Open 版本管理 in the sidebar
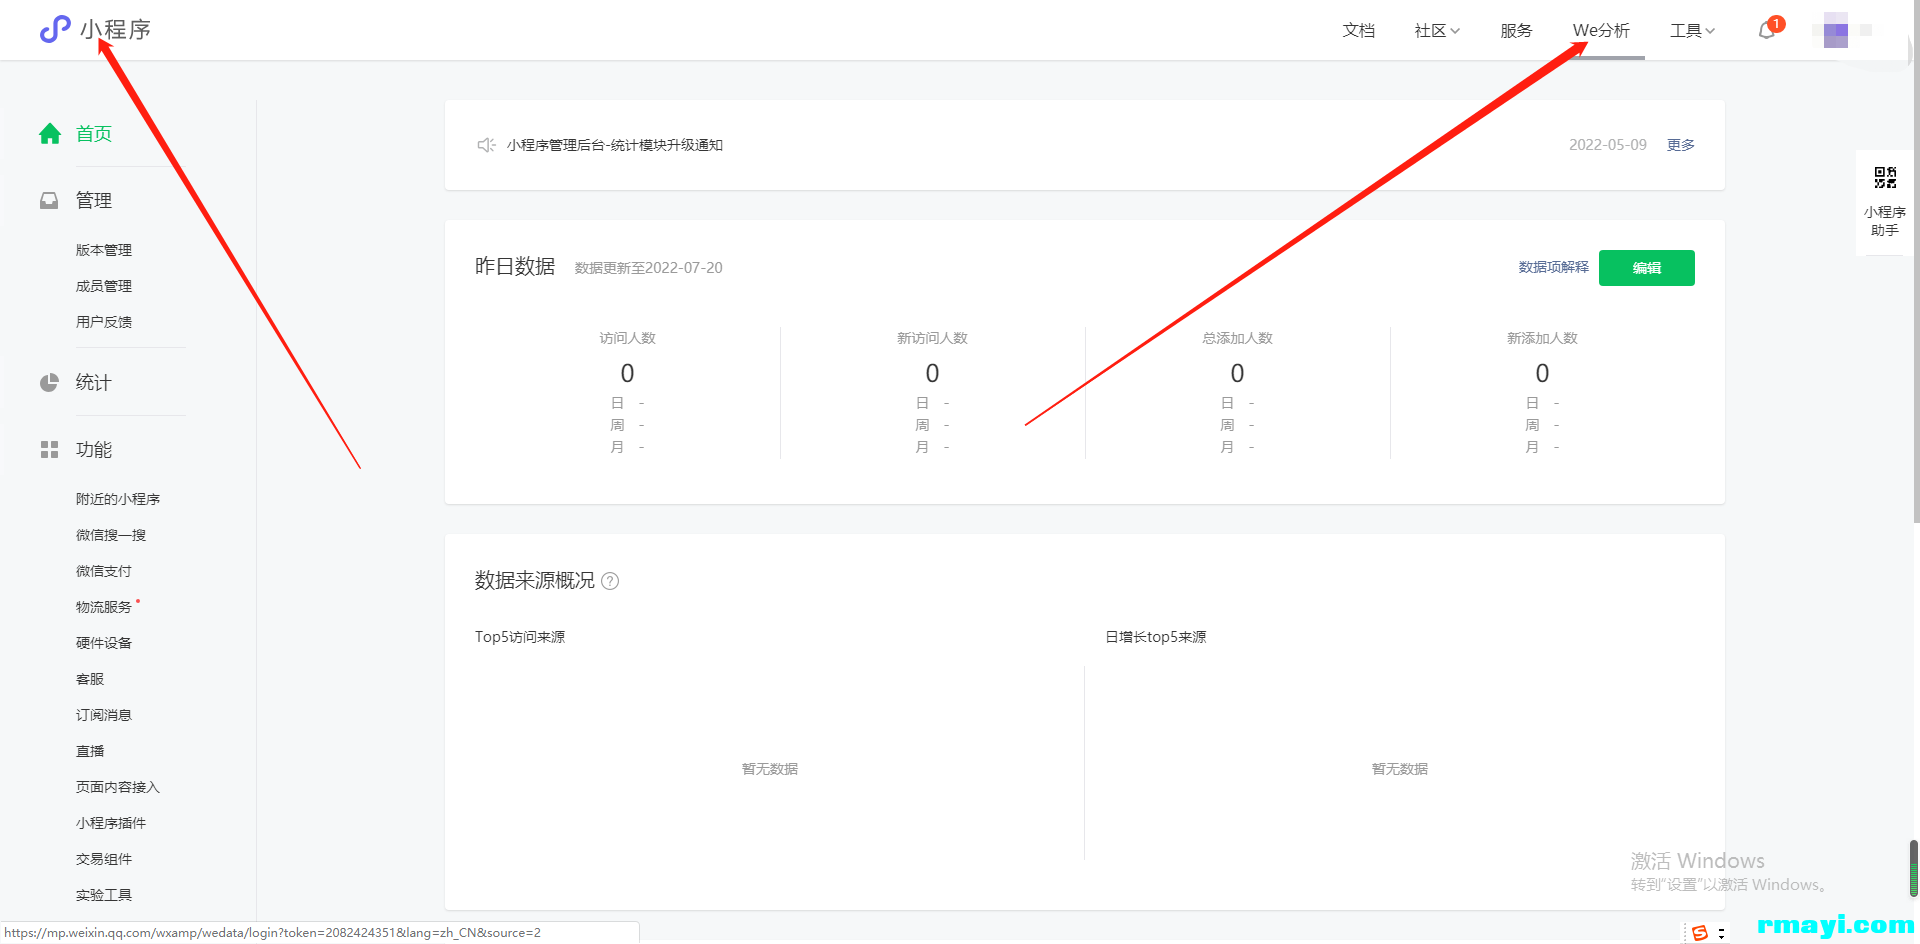 coord(104,250)
